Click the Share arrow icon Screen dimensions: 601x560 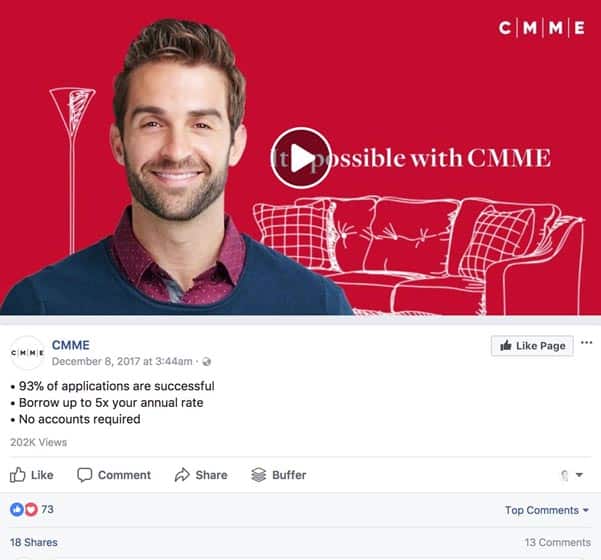point(182,475)
